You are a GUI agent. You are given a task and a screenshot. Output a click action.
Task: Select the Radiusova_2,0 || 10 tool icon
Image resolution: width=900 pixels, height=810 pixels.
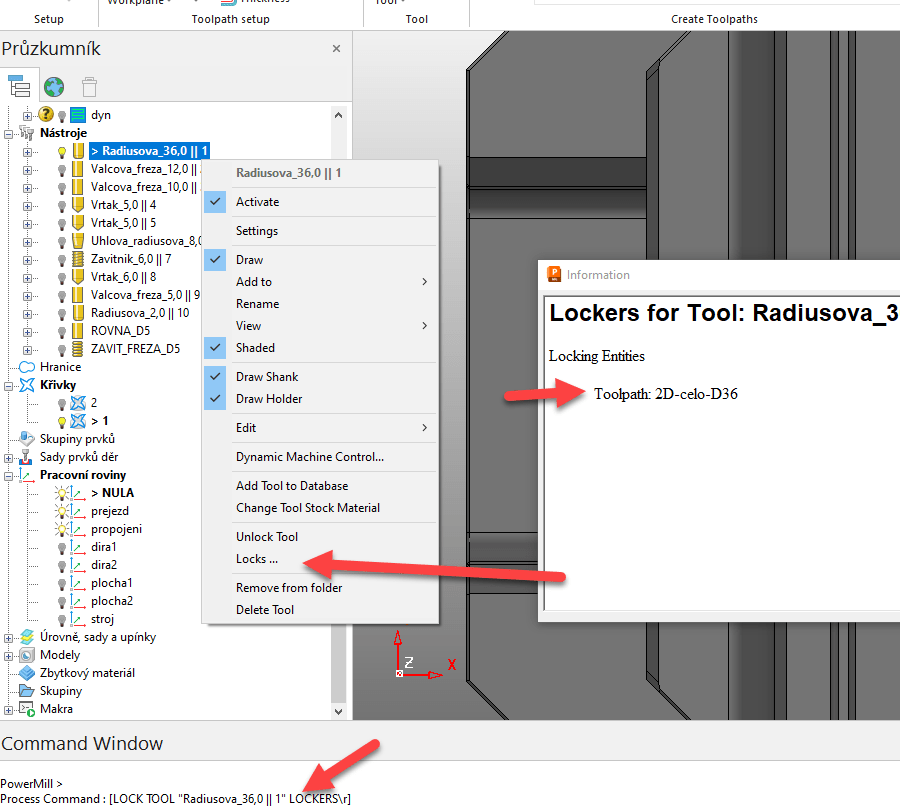[76, 312]
